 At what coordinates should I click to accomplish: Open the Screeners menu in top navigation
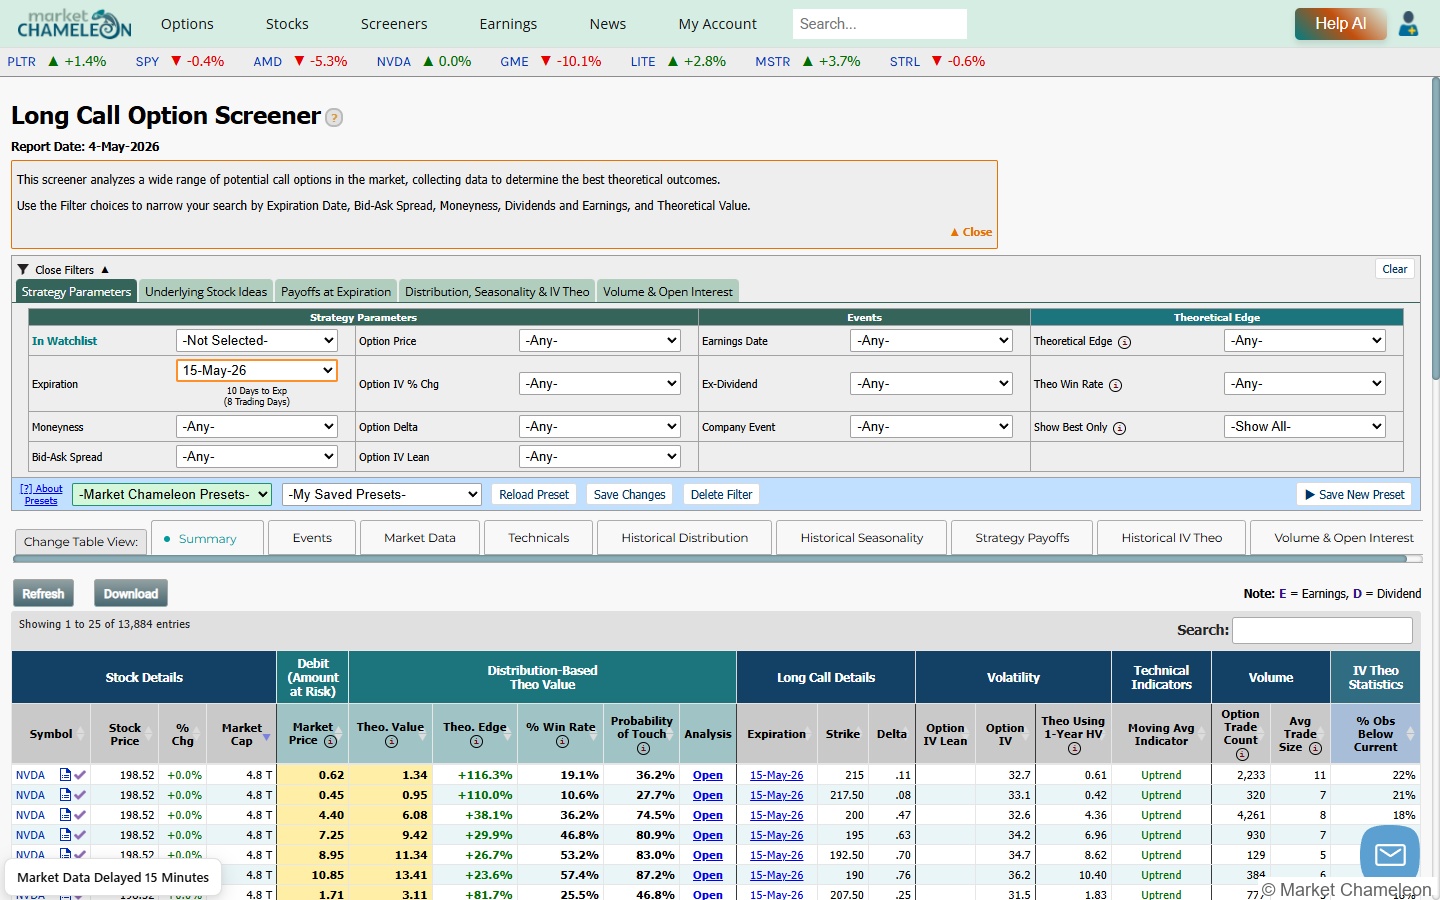point(394,24)
